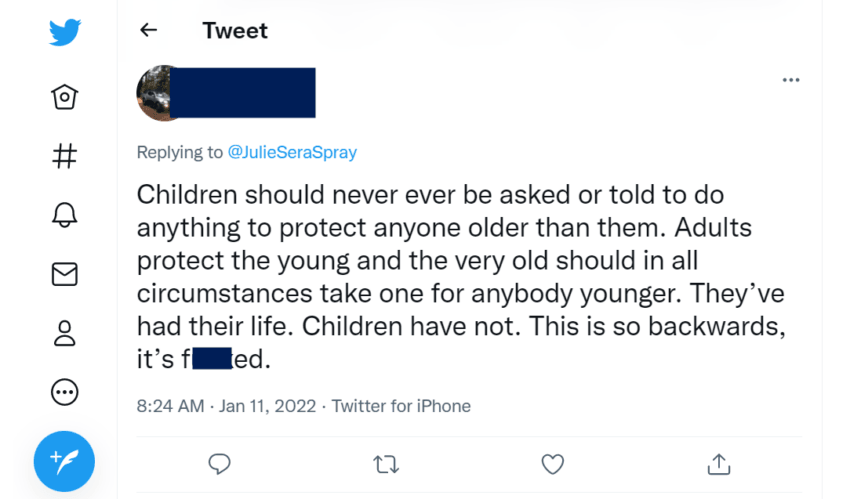Open the Explore hashtag icon
The width and height of the screenshot is (850, 499).
point(65,156)
